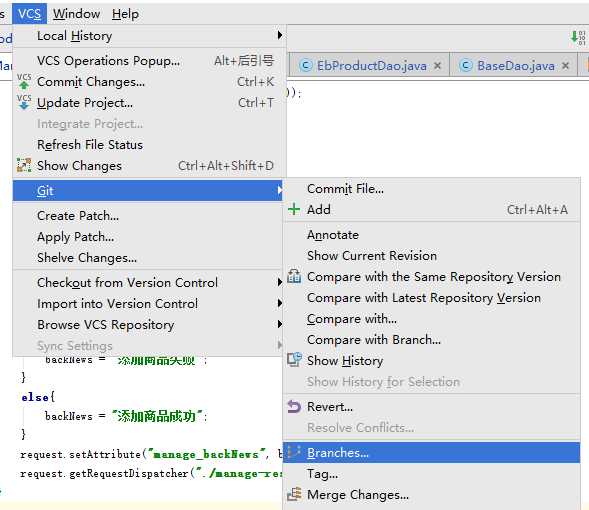Click the green update arrow toolbar icon

pos(575,37)
